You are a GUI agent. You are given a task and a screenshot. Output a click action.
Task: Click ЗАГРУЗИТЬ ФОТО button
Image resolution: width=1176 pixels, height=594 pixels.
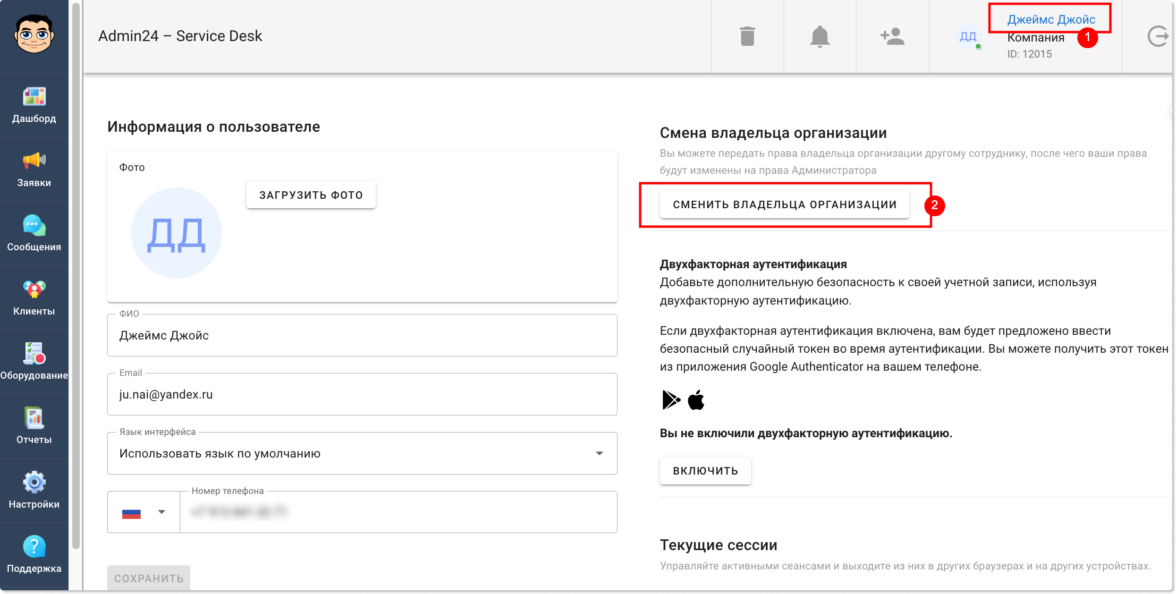click(x=311, y=195)
